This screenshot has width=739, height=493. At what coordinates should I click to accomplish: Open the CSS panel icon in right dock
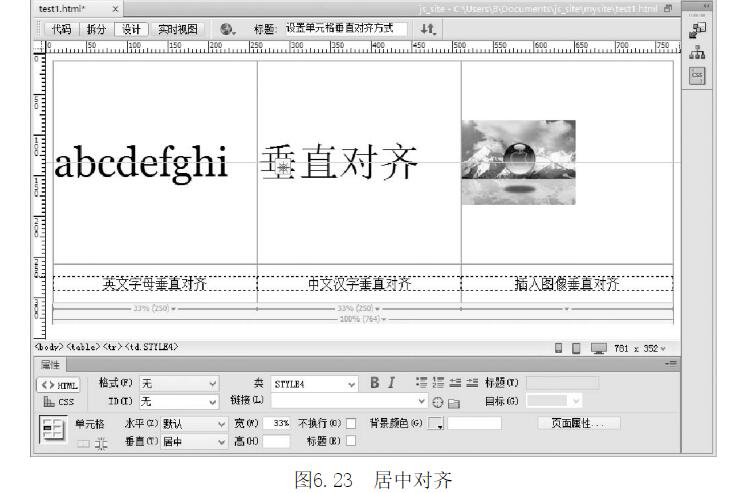click(697, 75)
